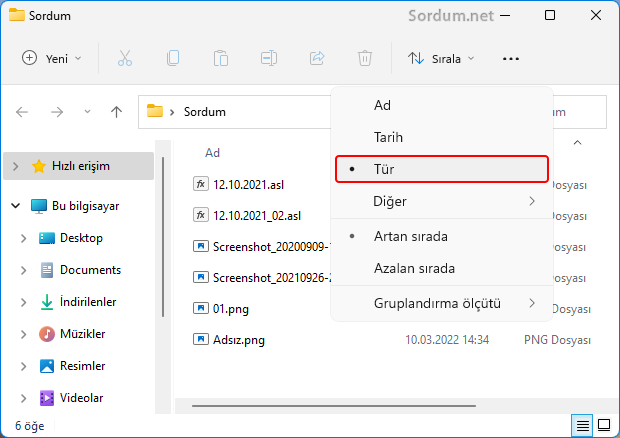
Task: Select the Screenshot_20210926 file
Action: click(x=271, y=278)
